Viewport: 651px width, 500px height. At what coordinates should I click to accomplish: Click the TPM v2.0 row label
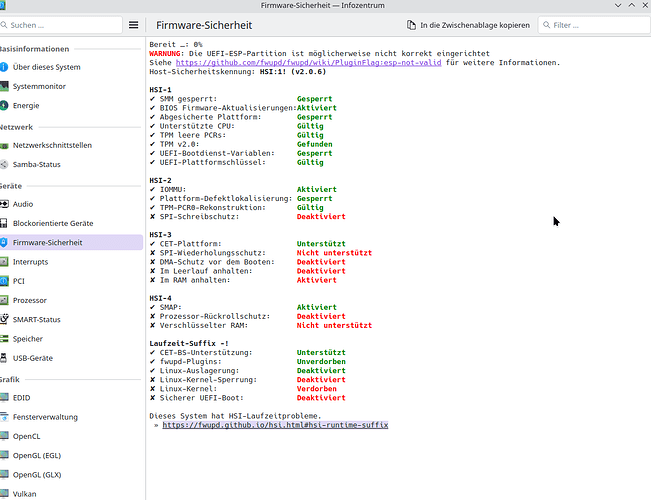coord(179,144)
